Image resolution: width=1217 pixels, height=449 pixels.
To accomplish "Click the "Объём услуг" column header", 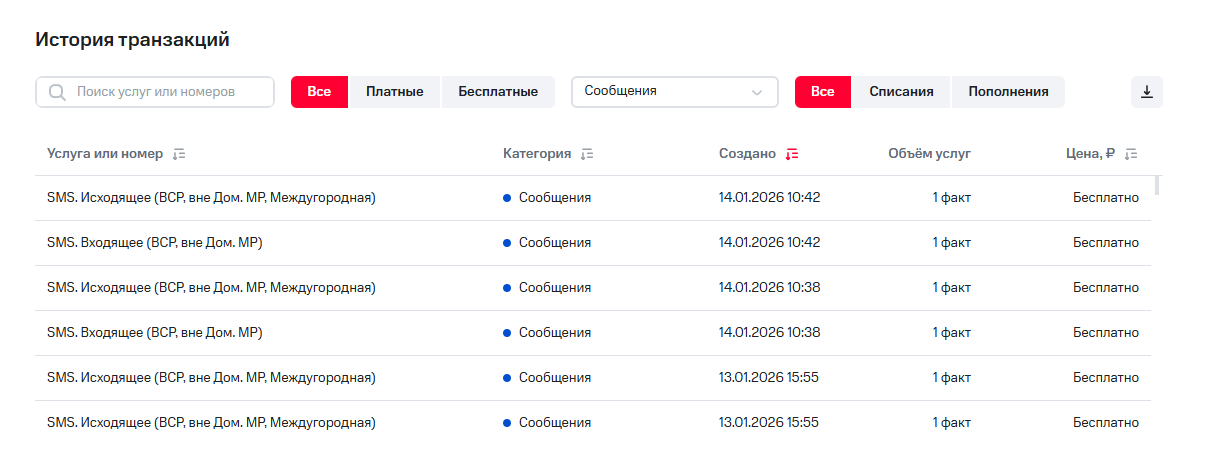I will [929, 154].
